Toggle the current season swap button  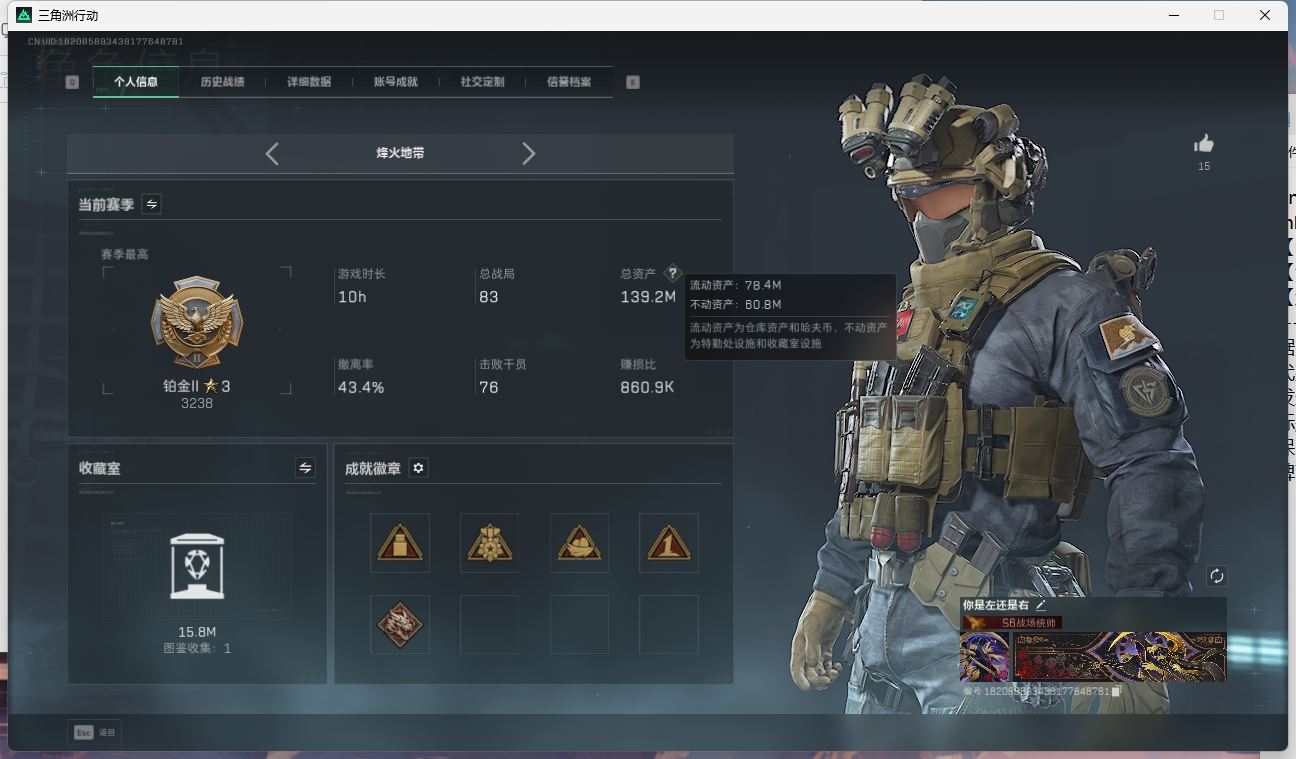tap(152, 204)
